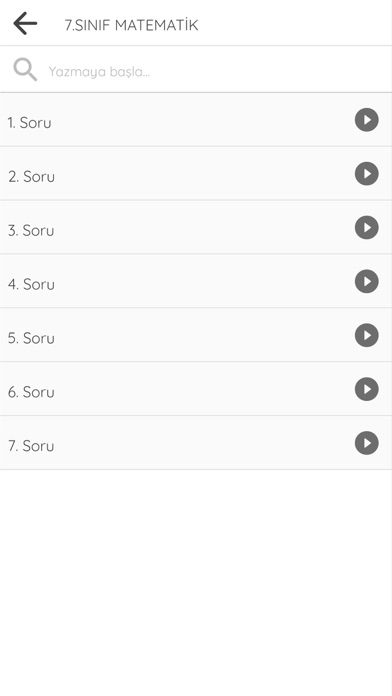
Task: Tap the magnifying glass search icon
Action: pyautogui.click(x=25, y=70)
